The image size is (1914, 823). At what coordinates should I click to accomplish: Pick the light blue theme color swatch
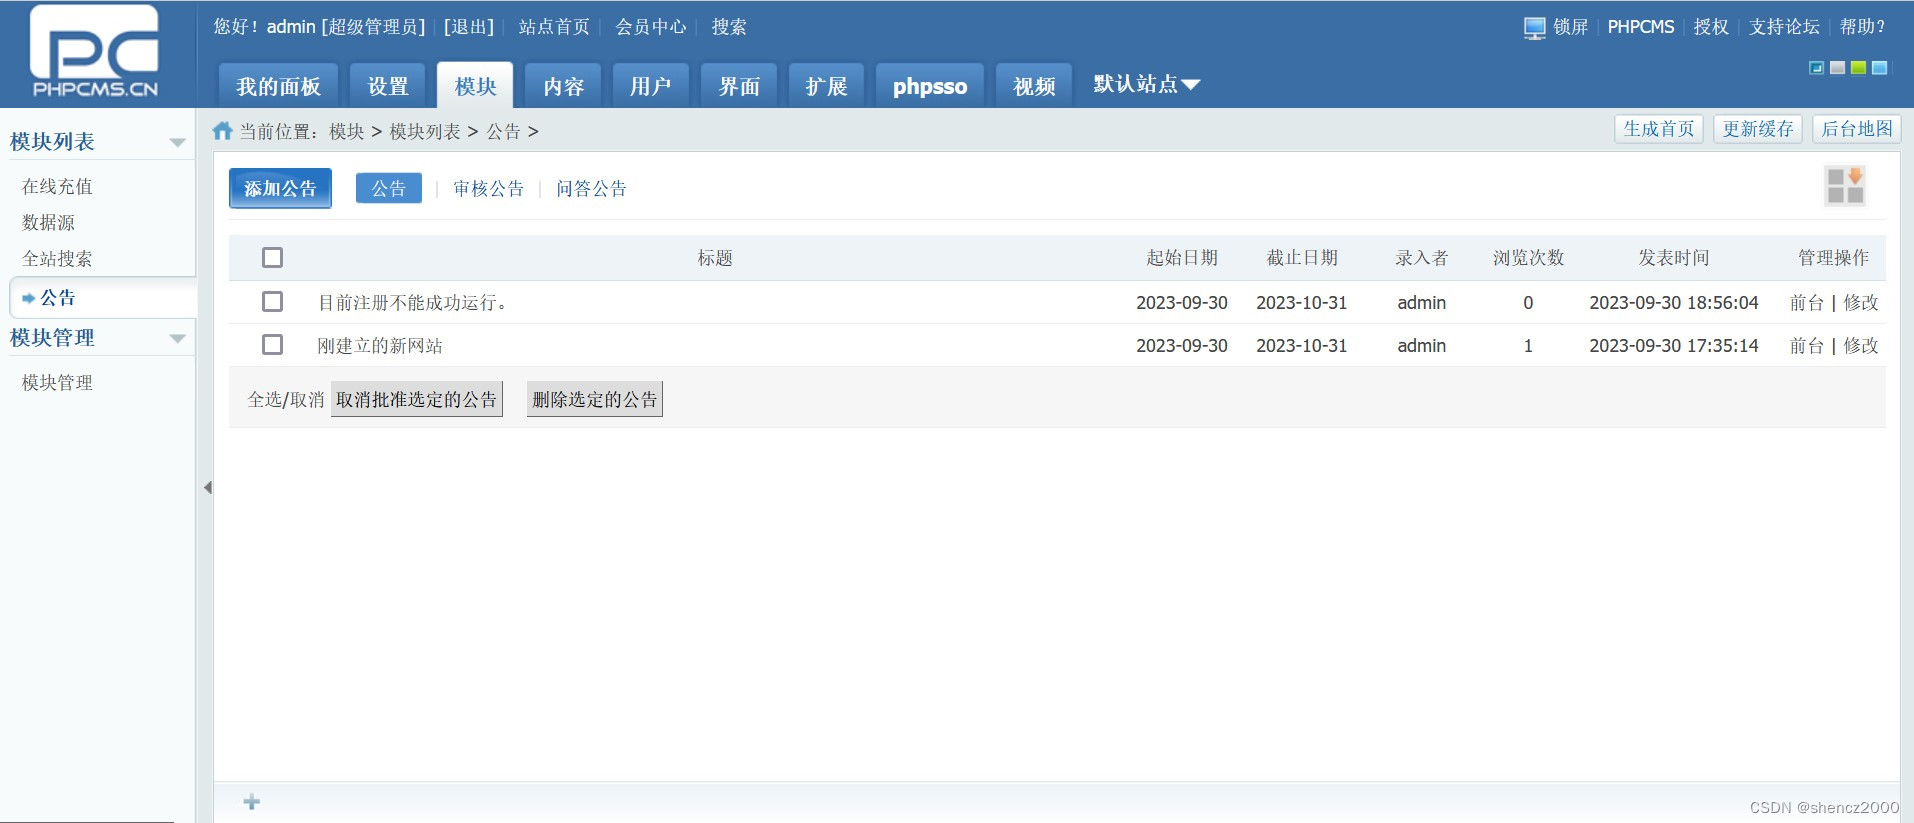[x=1879, y=68]
